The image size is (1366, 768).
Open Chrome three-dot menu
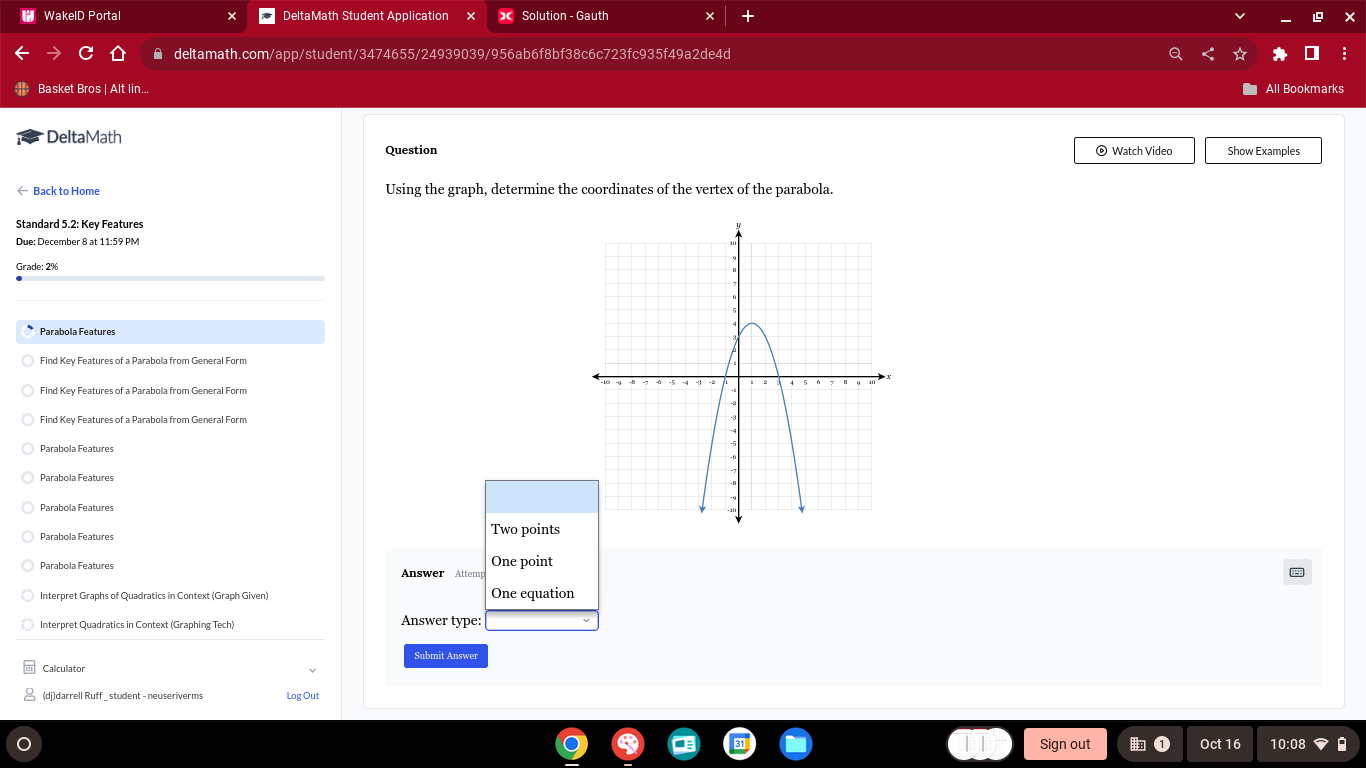[x=1345, y=54]
